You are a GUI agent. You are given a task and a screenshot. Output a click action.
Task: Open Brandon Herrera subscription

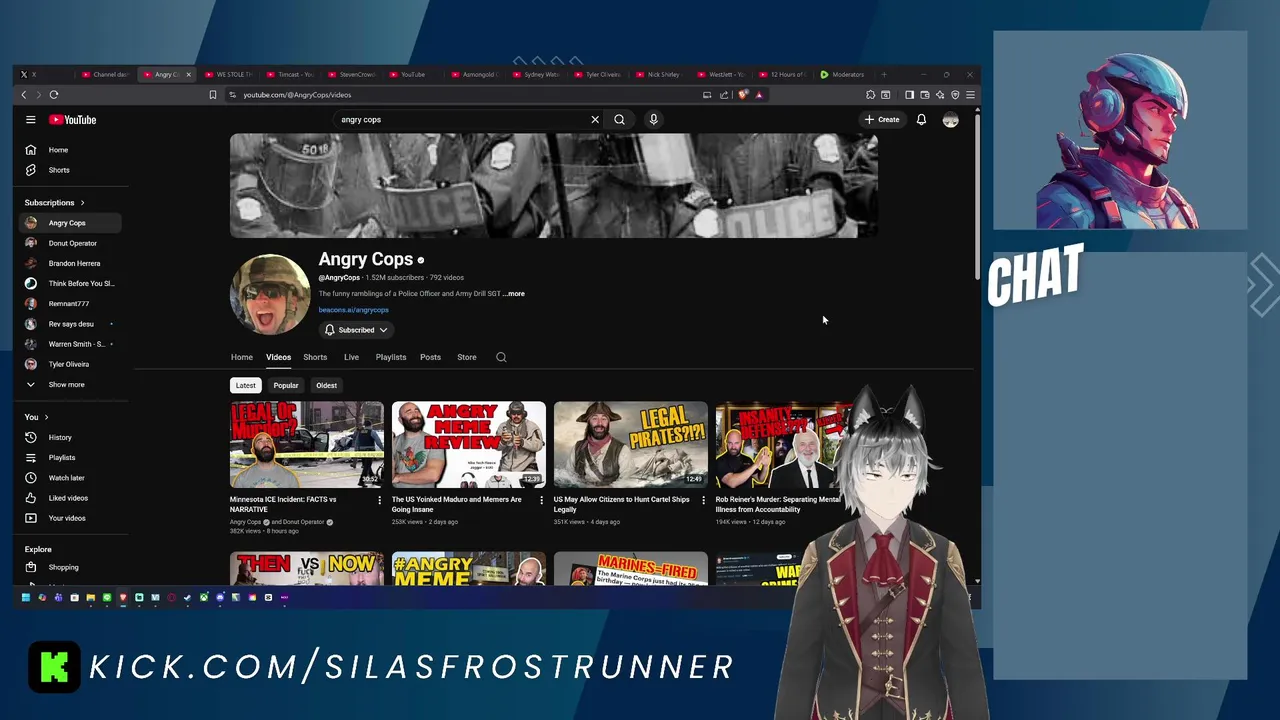point(70,263)
